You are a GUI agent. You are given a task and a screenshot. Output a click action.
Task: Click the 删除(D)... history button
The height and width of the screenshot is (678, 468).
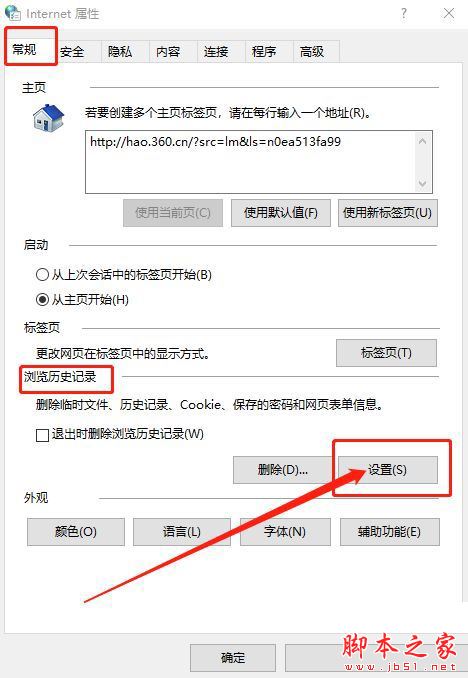[282, 470]
